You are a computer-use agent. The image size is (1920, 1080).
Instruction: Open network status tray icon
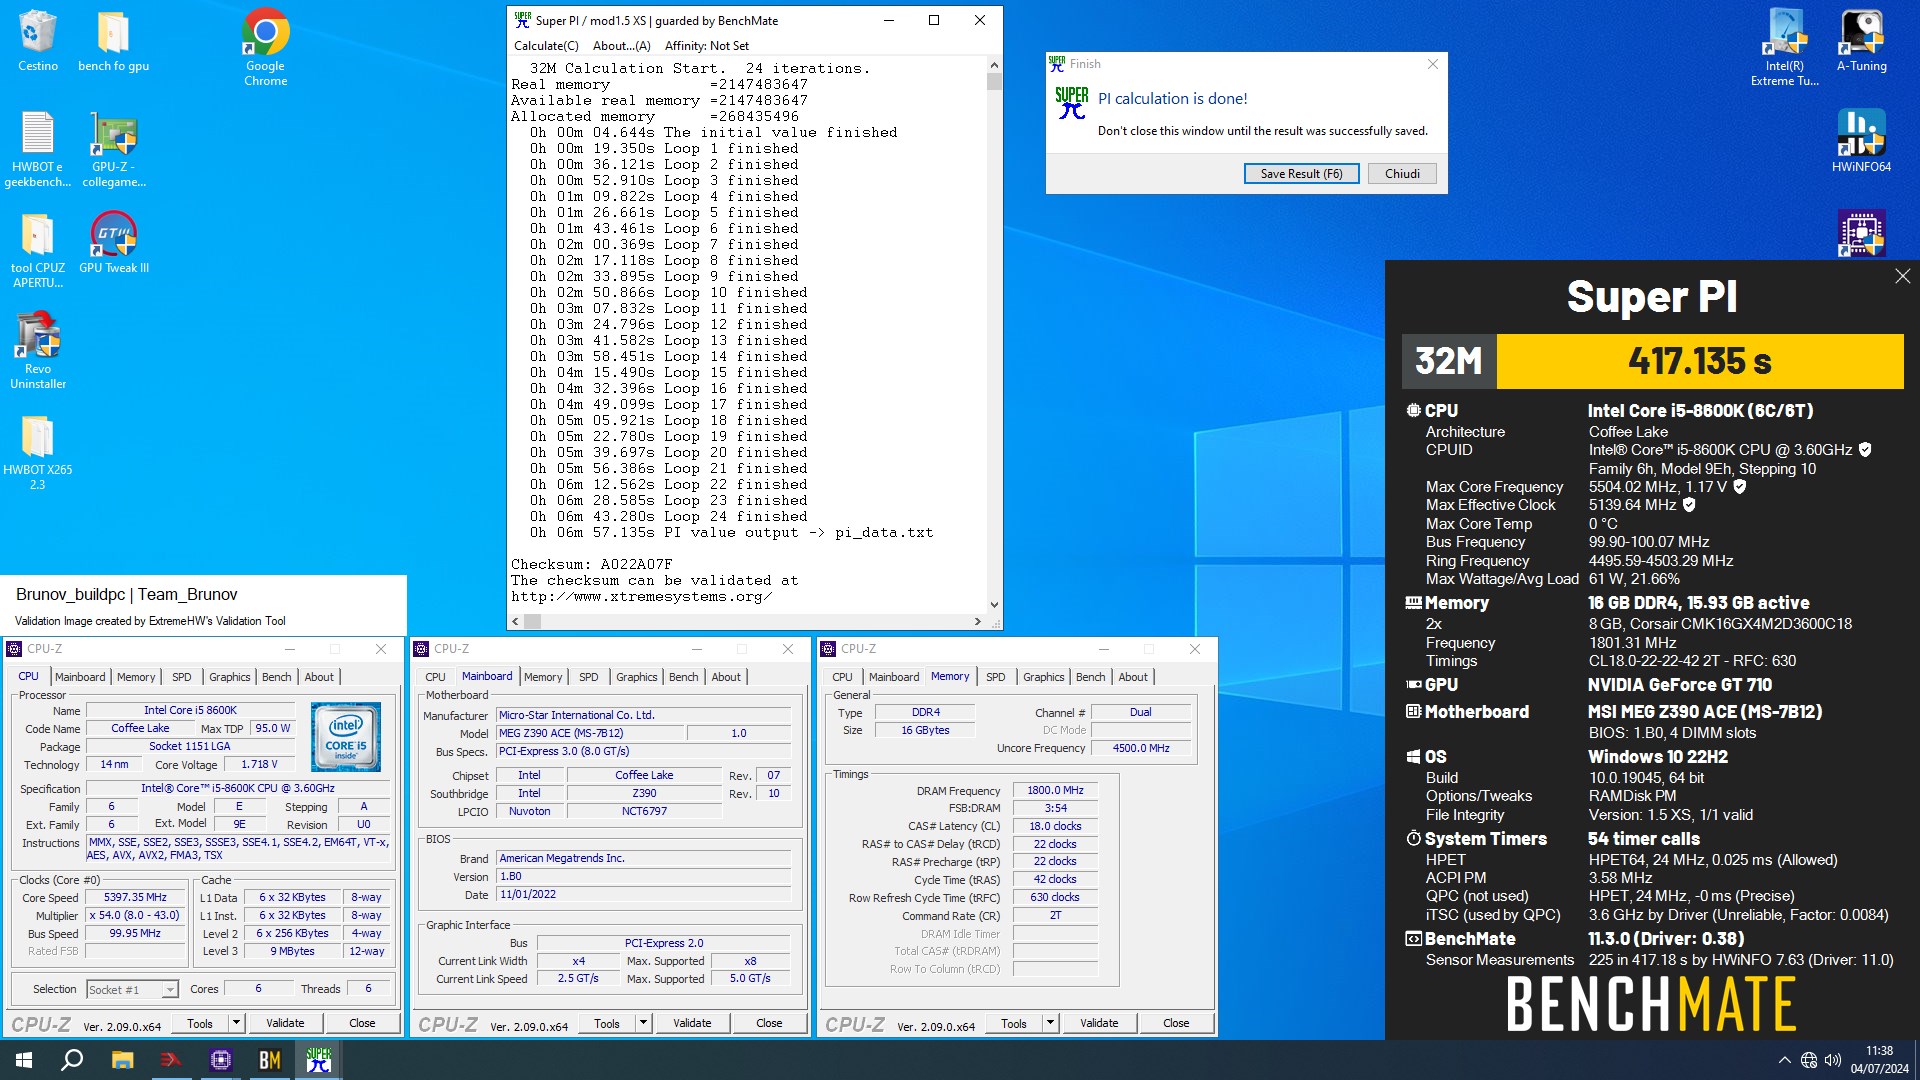click(1809, 1060)
